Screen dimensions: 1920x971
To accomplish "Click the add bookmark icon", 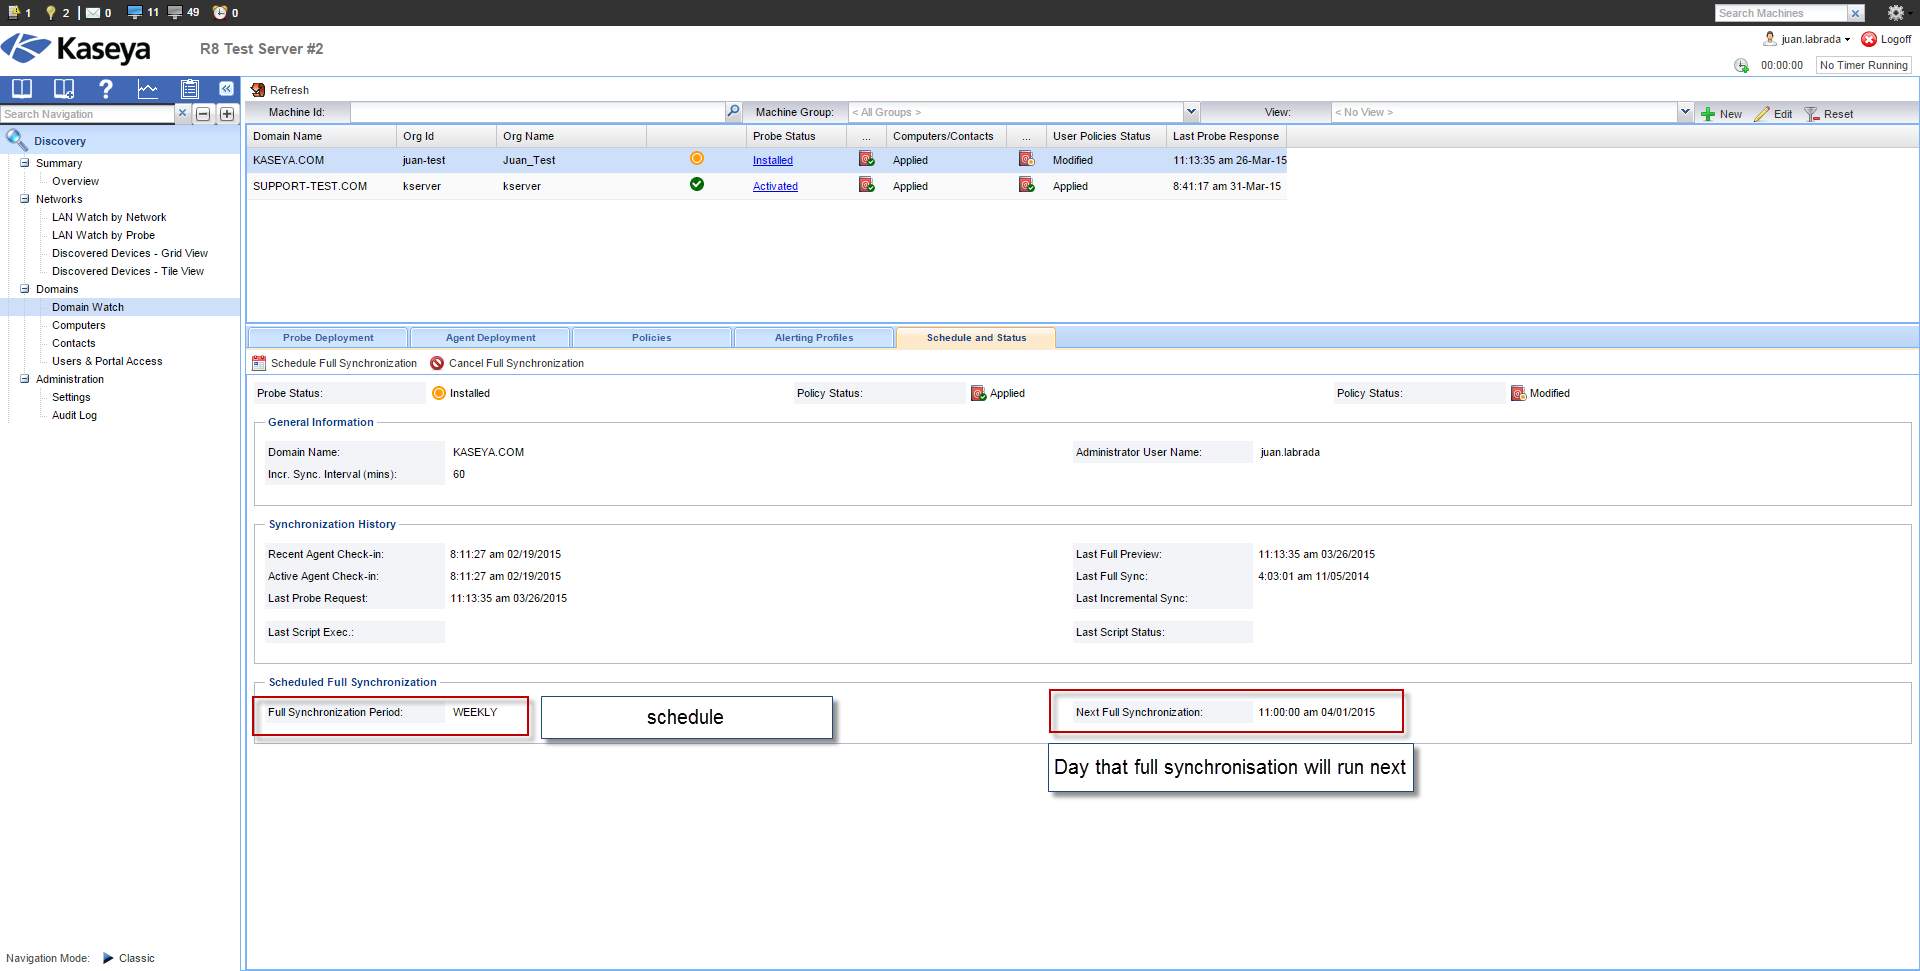I will click(x=63, y=88).
